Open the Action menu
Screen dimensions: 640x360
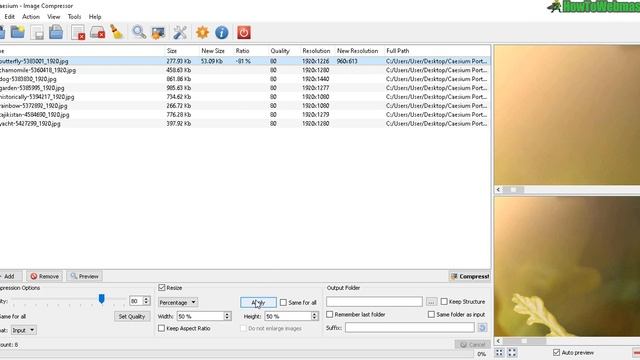point(31,17)
